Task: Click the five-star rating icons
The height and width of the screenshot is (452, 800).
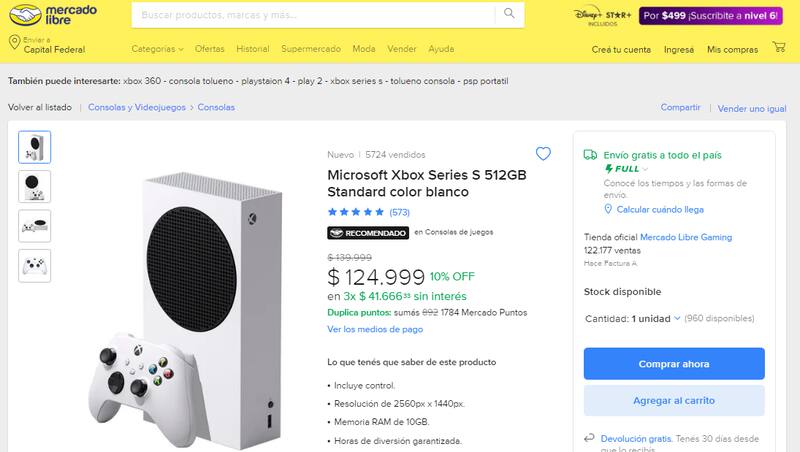Action: pyautogui.click(x=356, y=212)
